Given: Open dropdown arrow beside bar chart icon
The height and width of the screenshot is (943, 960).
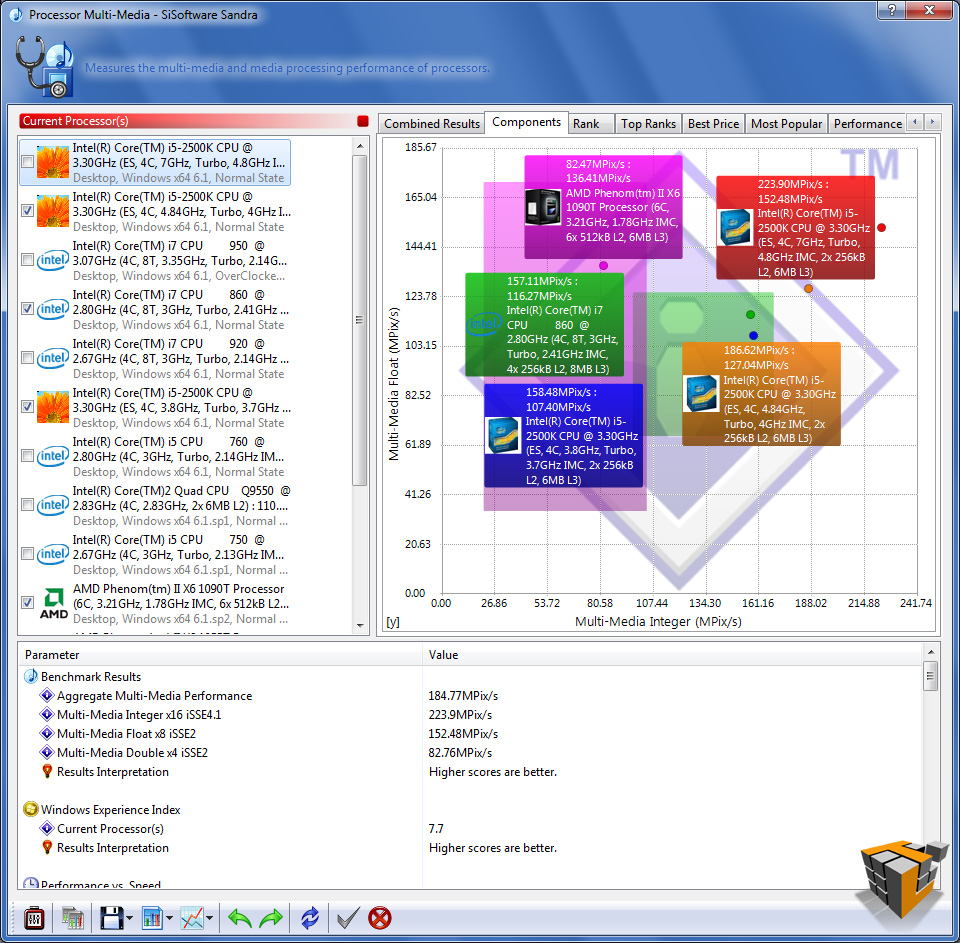Looking at the screenshot, I should coord(169,918).
